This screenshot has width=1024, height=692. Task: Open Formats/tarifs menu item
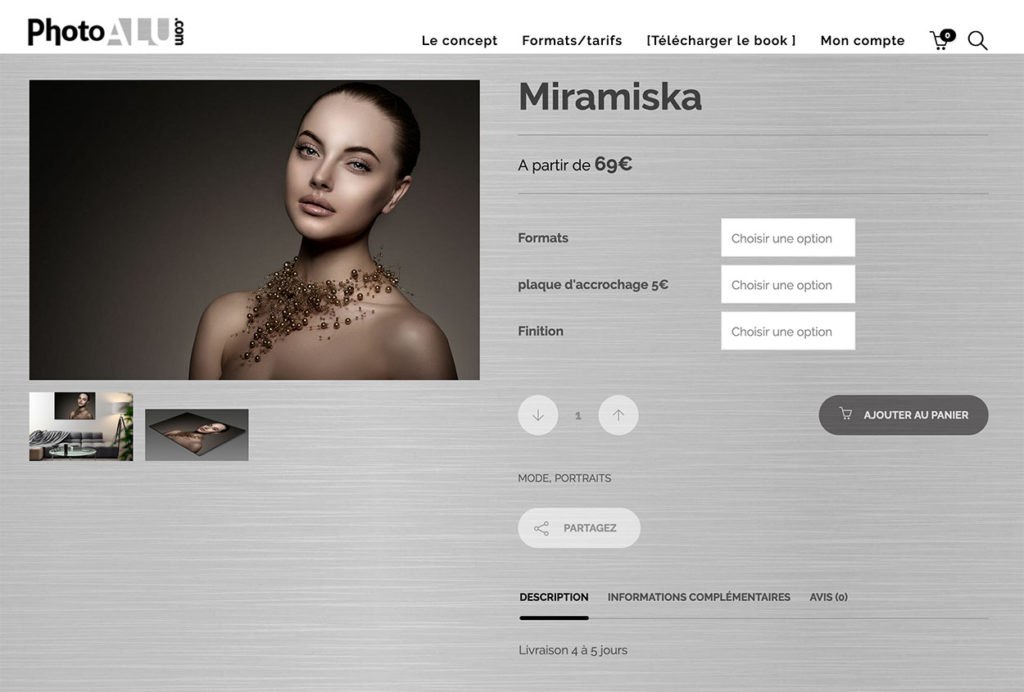pyautogui.click(x=571, y=40)
